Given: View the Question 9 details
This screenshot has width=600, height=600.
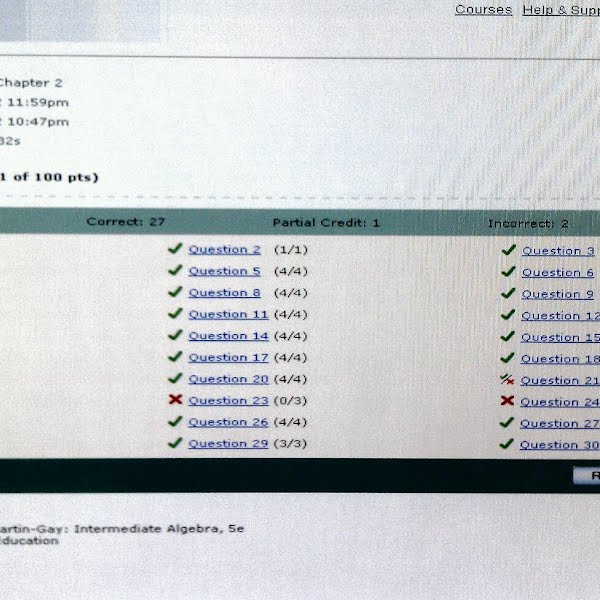Looking at the screenshot, I should (557, 294).
